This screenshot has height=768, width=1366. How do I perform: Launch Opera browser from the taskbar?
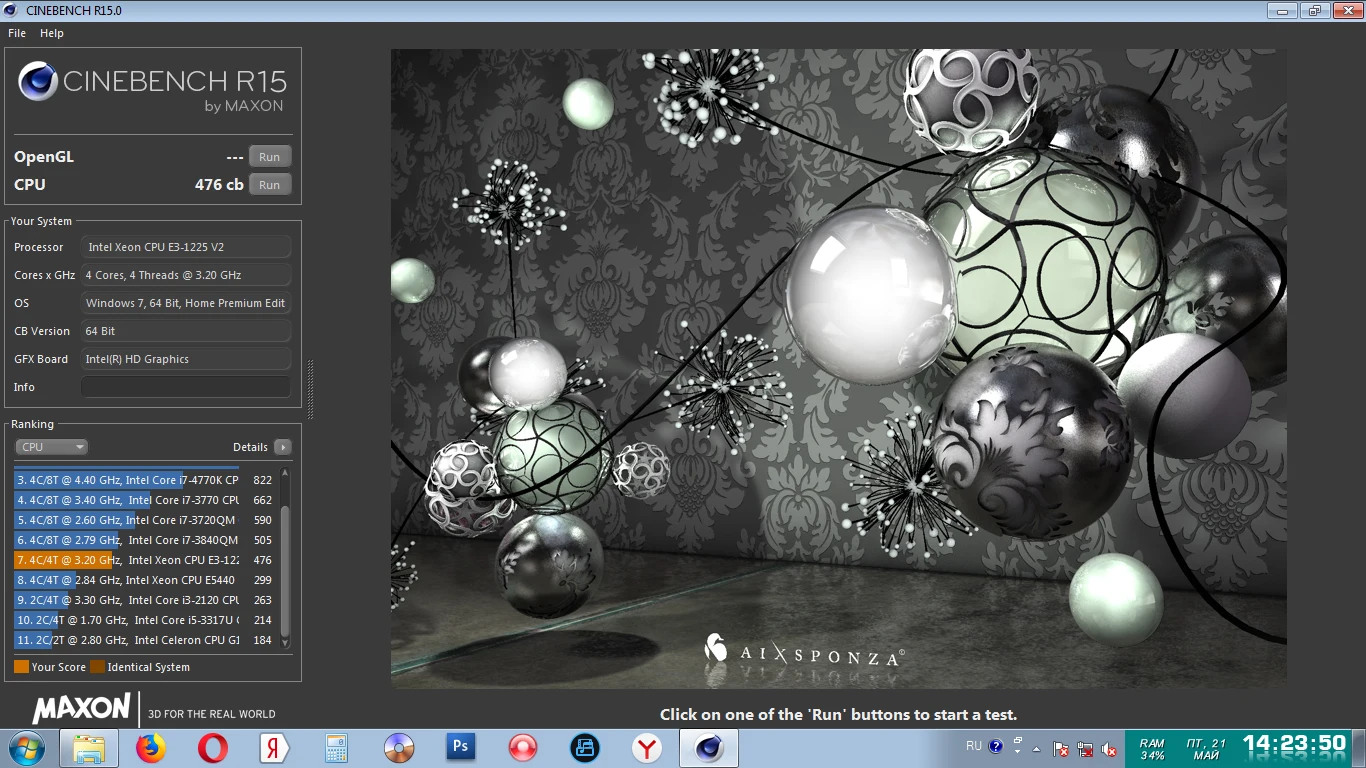click(213, 748)
